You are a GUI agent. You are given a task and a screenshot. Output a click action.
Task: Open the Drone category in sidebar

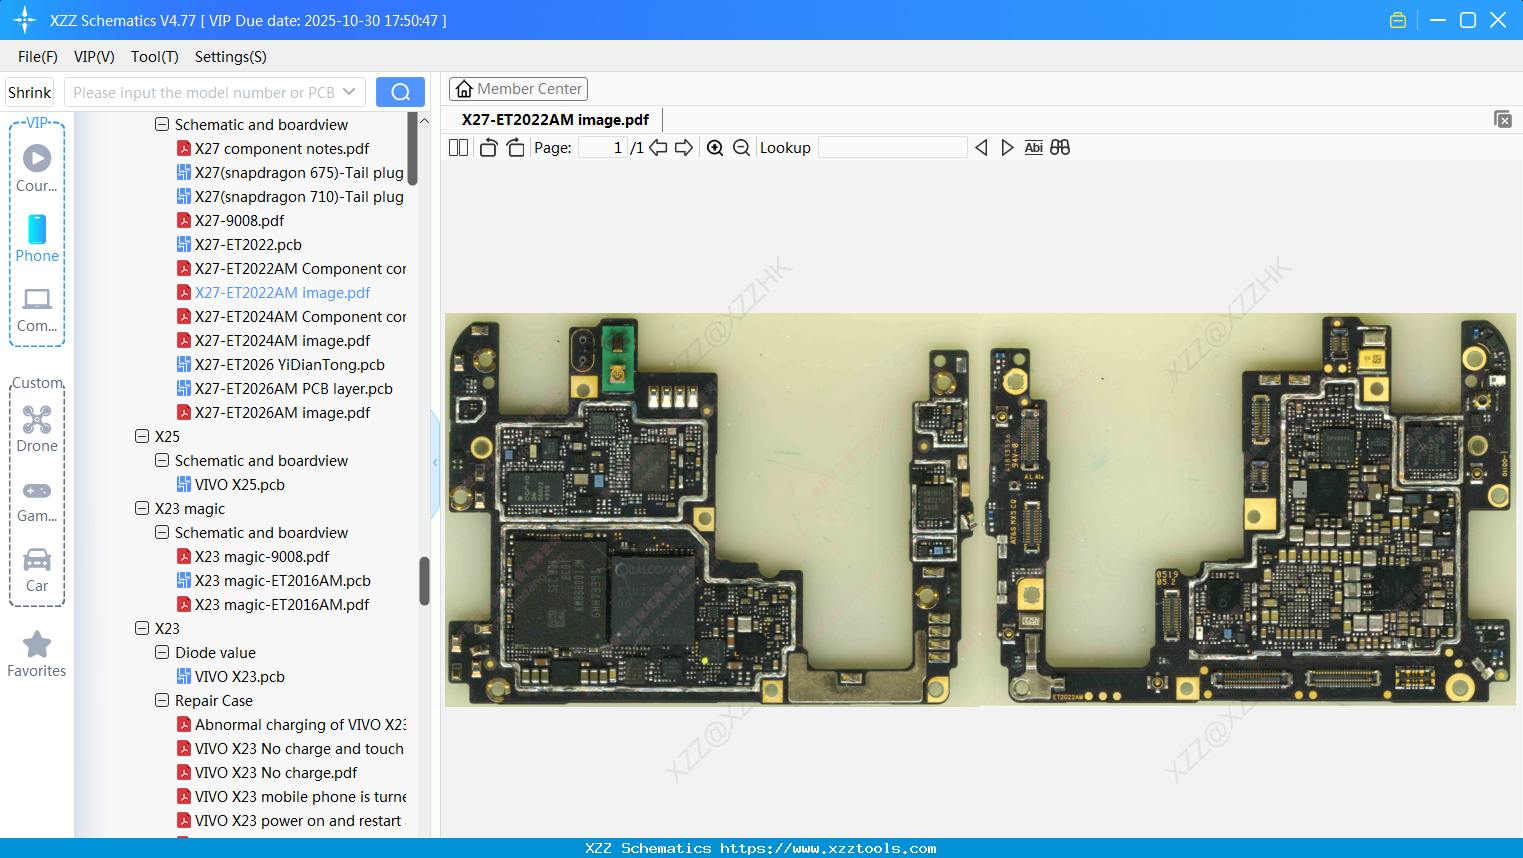coord(37,428)
